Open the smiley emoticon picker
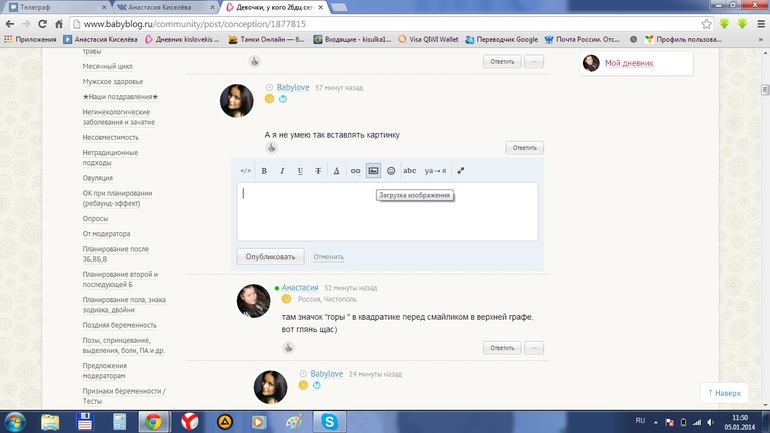The height and width of the screenshot is (433, 770). 391,171
